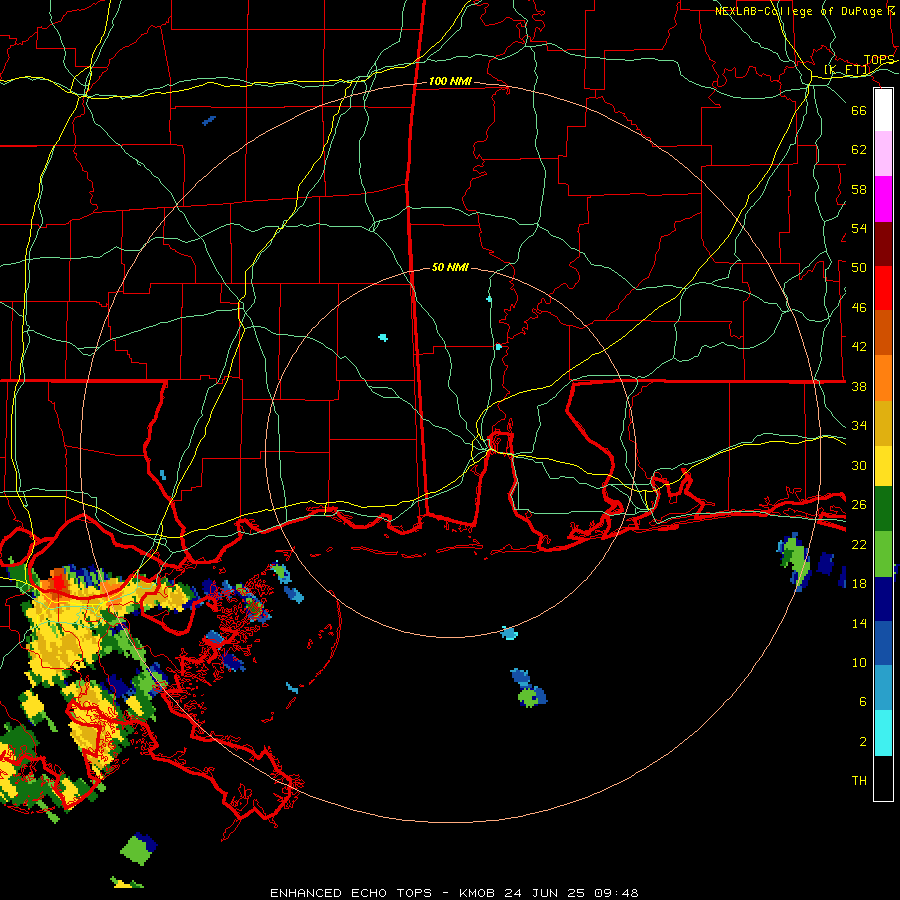
Task: Click the "K FT" units label
Action: 847,70
